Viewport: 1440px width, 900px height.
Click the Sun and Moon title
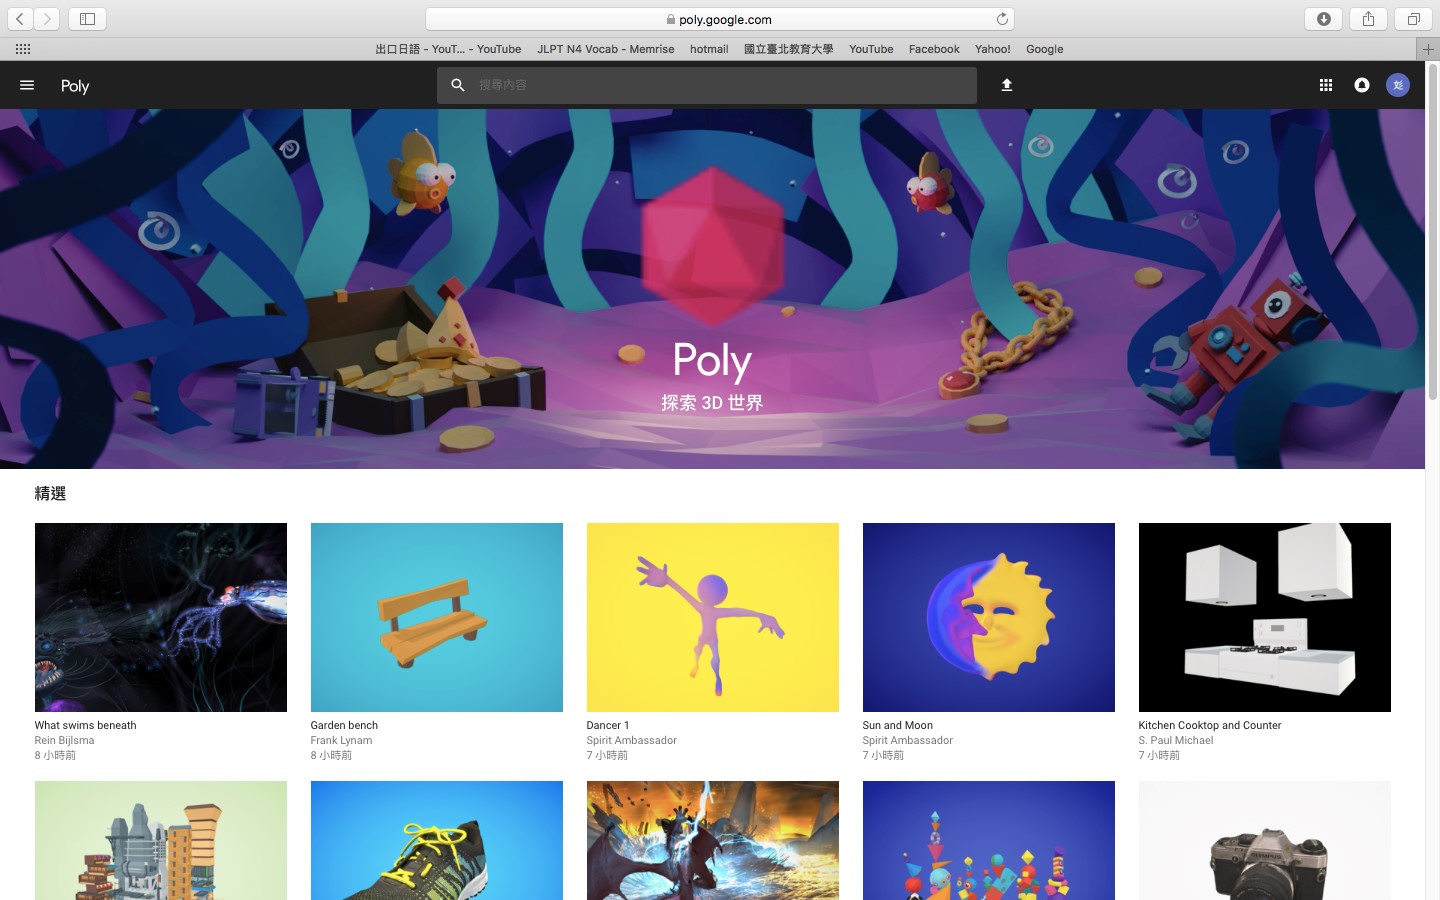click(897, 726)
